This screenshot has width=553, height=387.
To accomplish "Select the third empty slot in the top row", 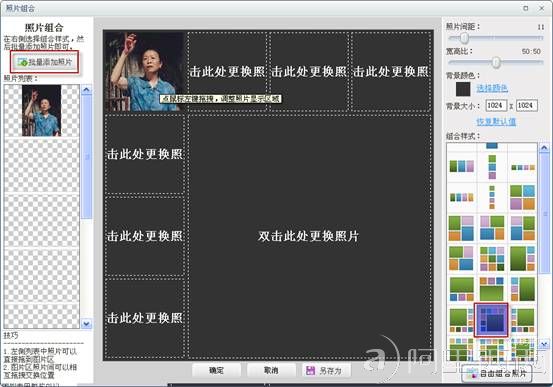I will point(309,72).
